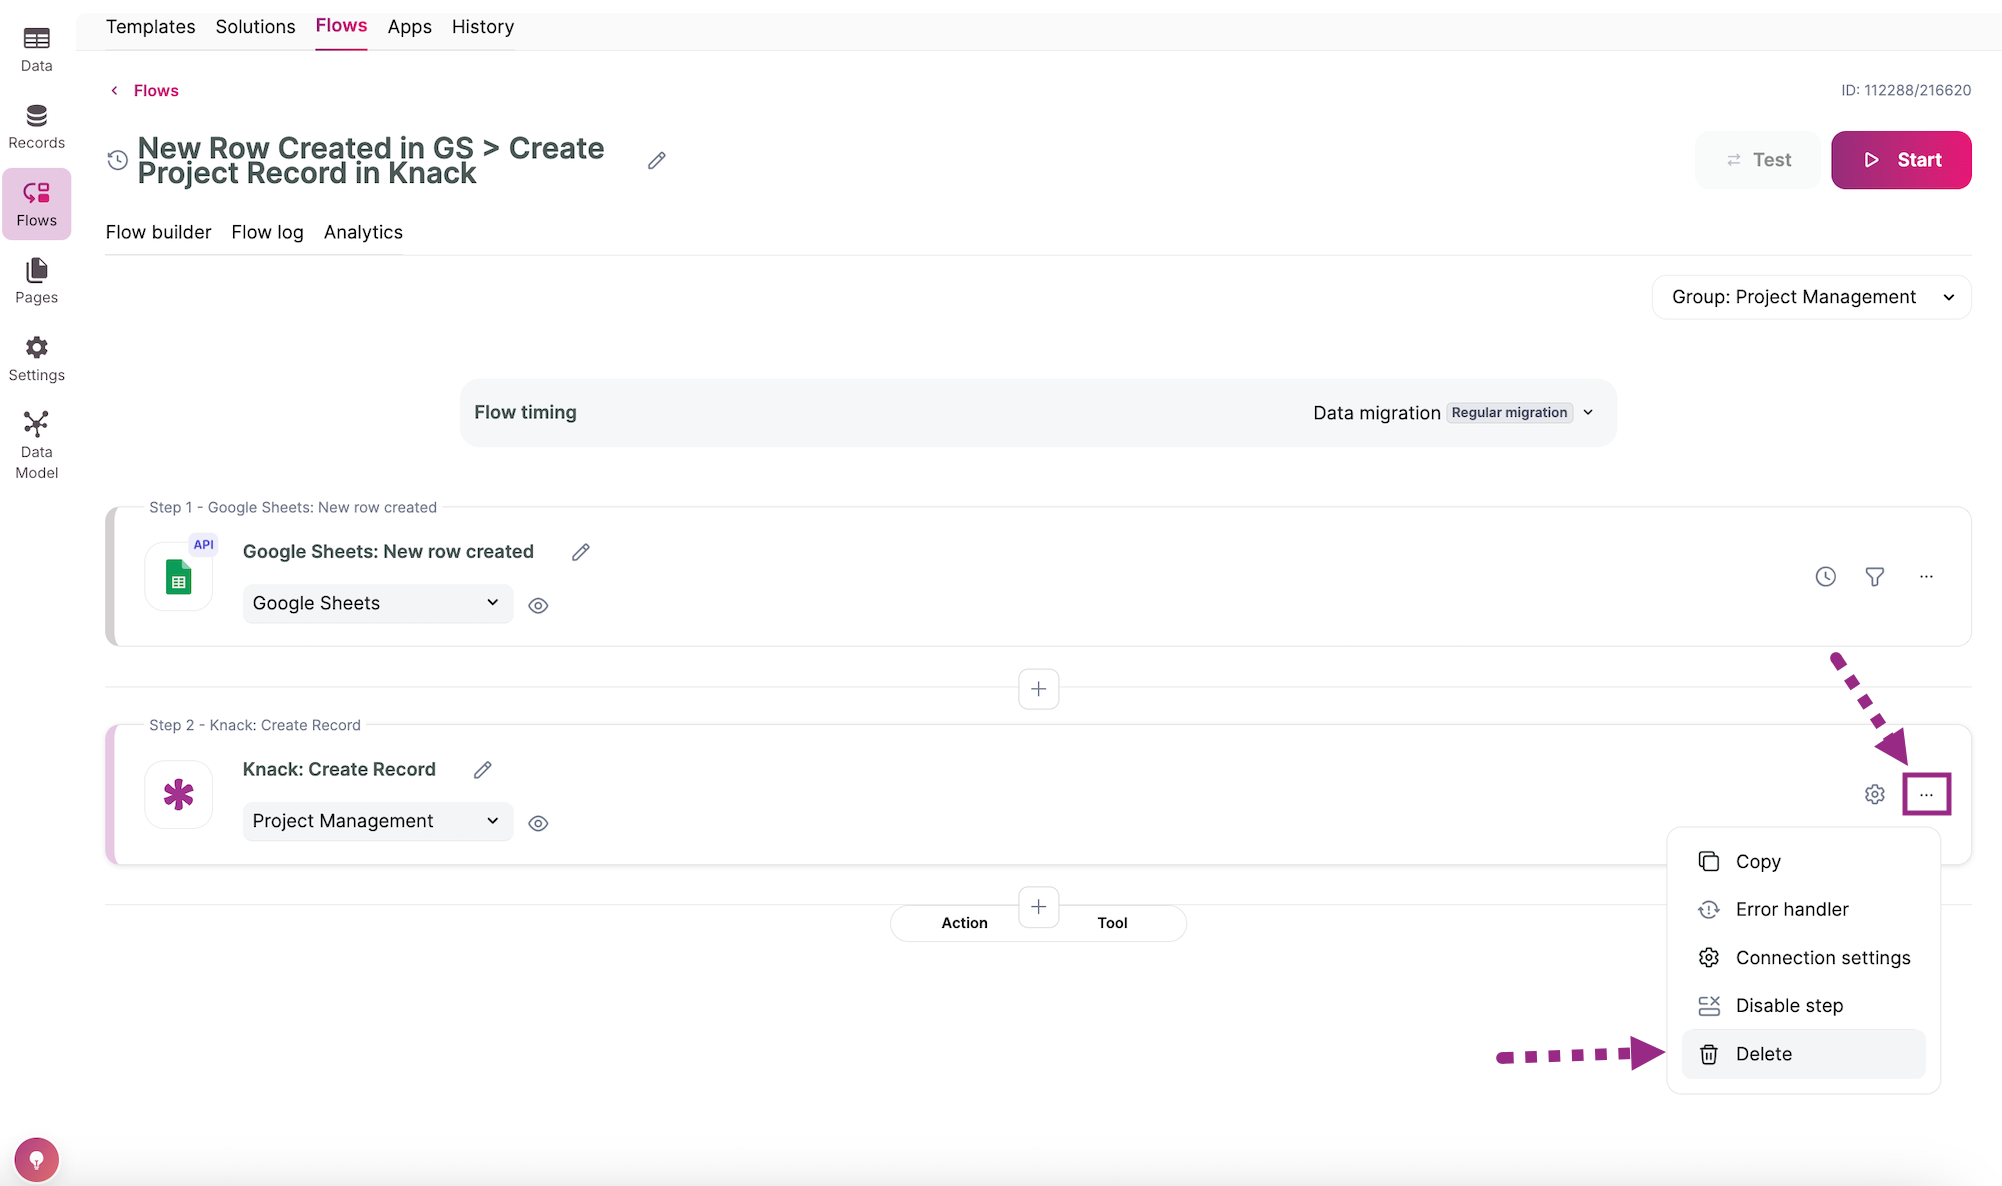The width and height of the screenshot is (2002, 1186).
Task: Edit the flow title with pencil icon
Action: click(x=656, y=161)
